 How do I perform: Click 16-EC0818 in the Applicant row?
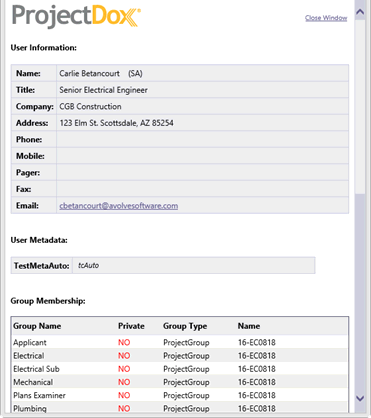[257, 342]
